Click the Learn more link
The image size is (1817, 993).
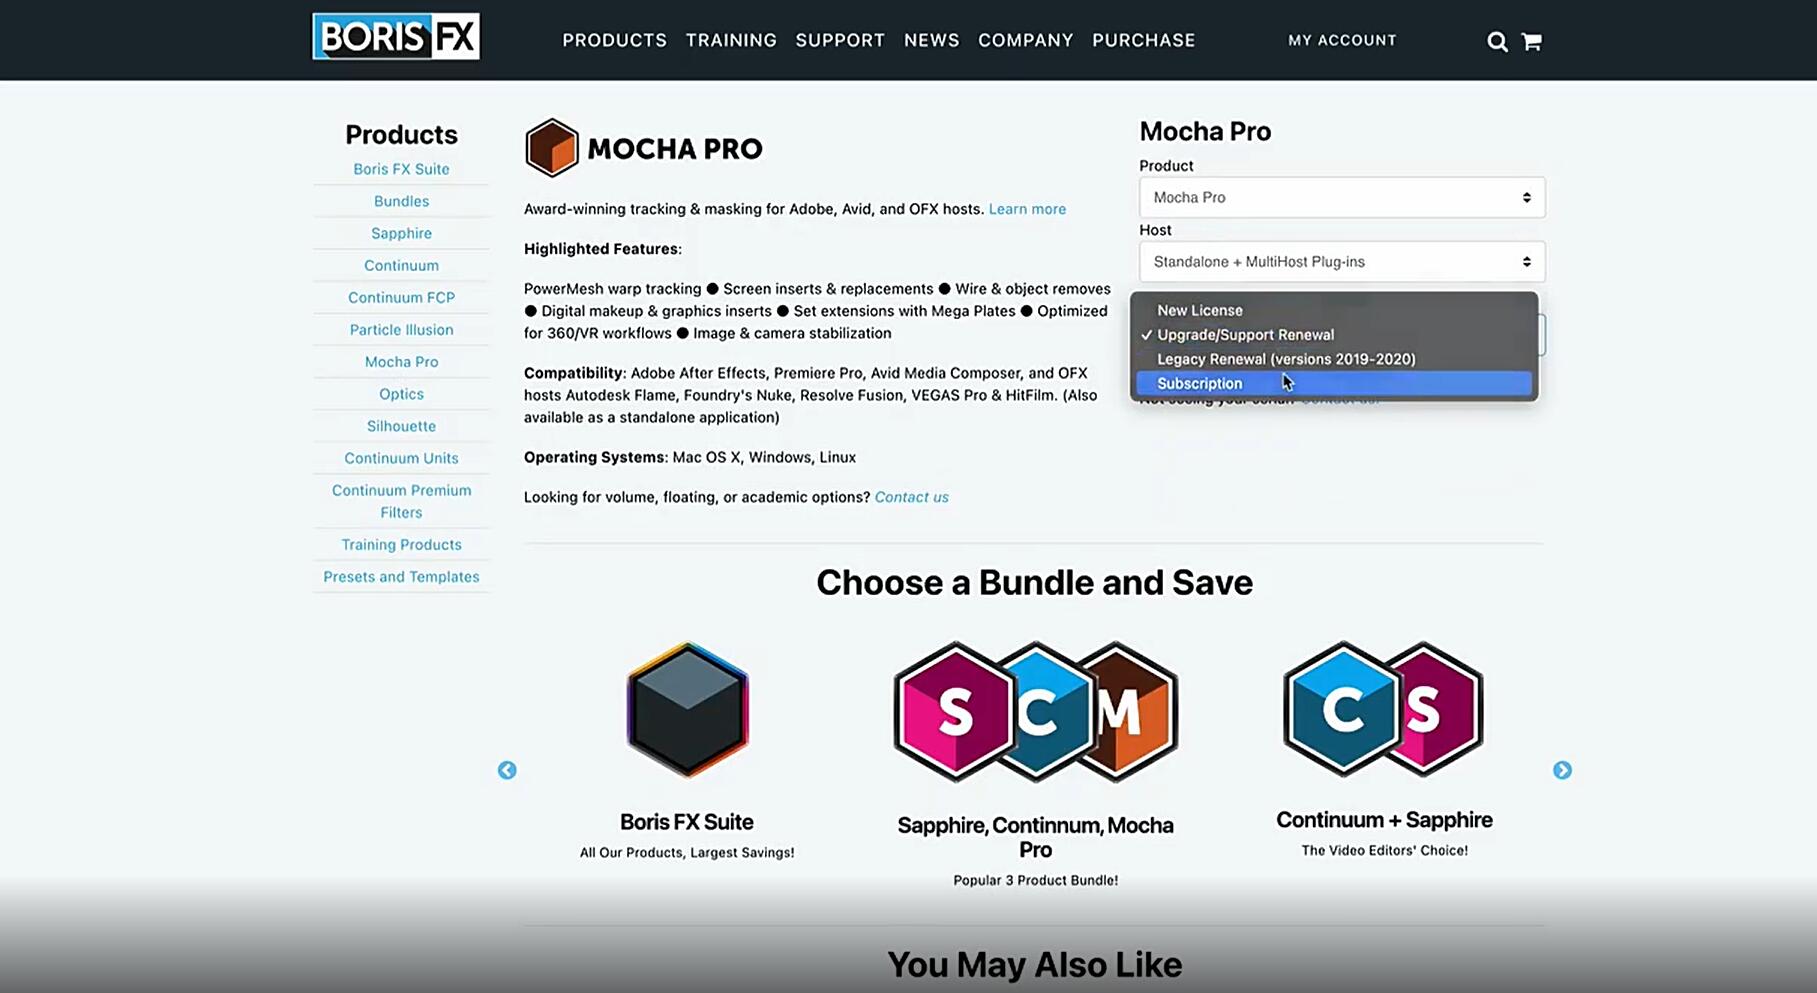click(x=1027, y=209)
